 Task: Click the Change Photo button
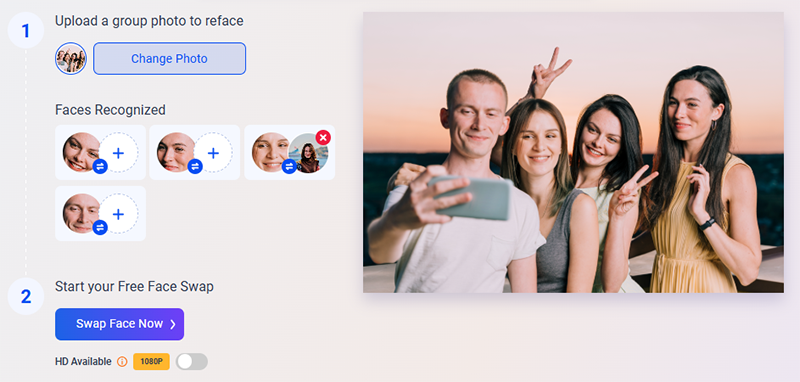[x=169, y=59]
